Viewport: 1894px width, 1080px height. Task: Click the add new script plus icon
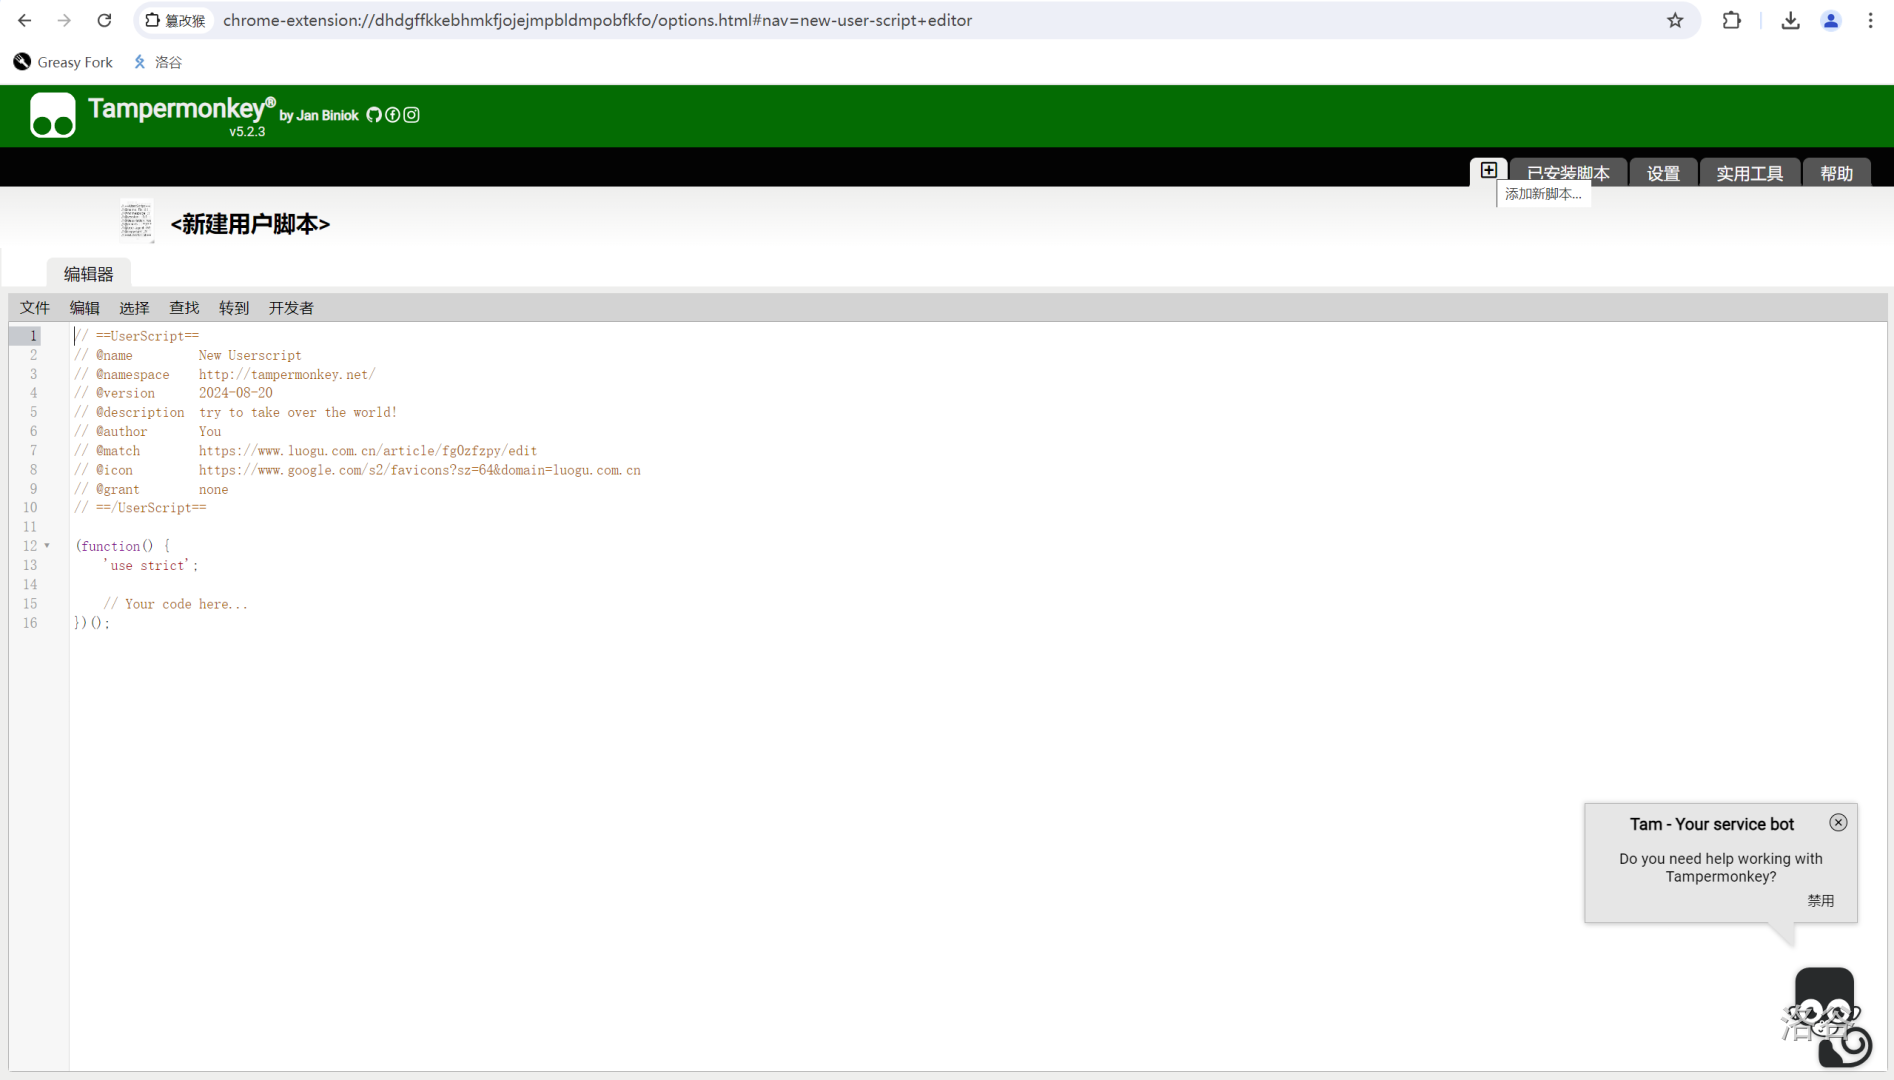[1488, 170]
